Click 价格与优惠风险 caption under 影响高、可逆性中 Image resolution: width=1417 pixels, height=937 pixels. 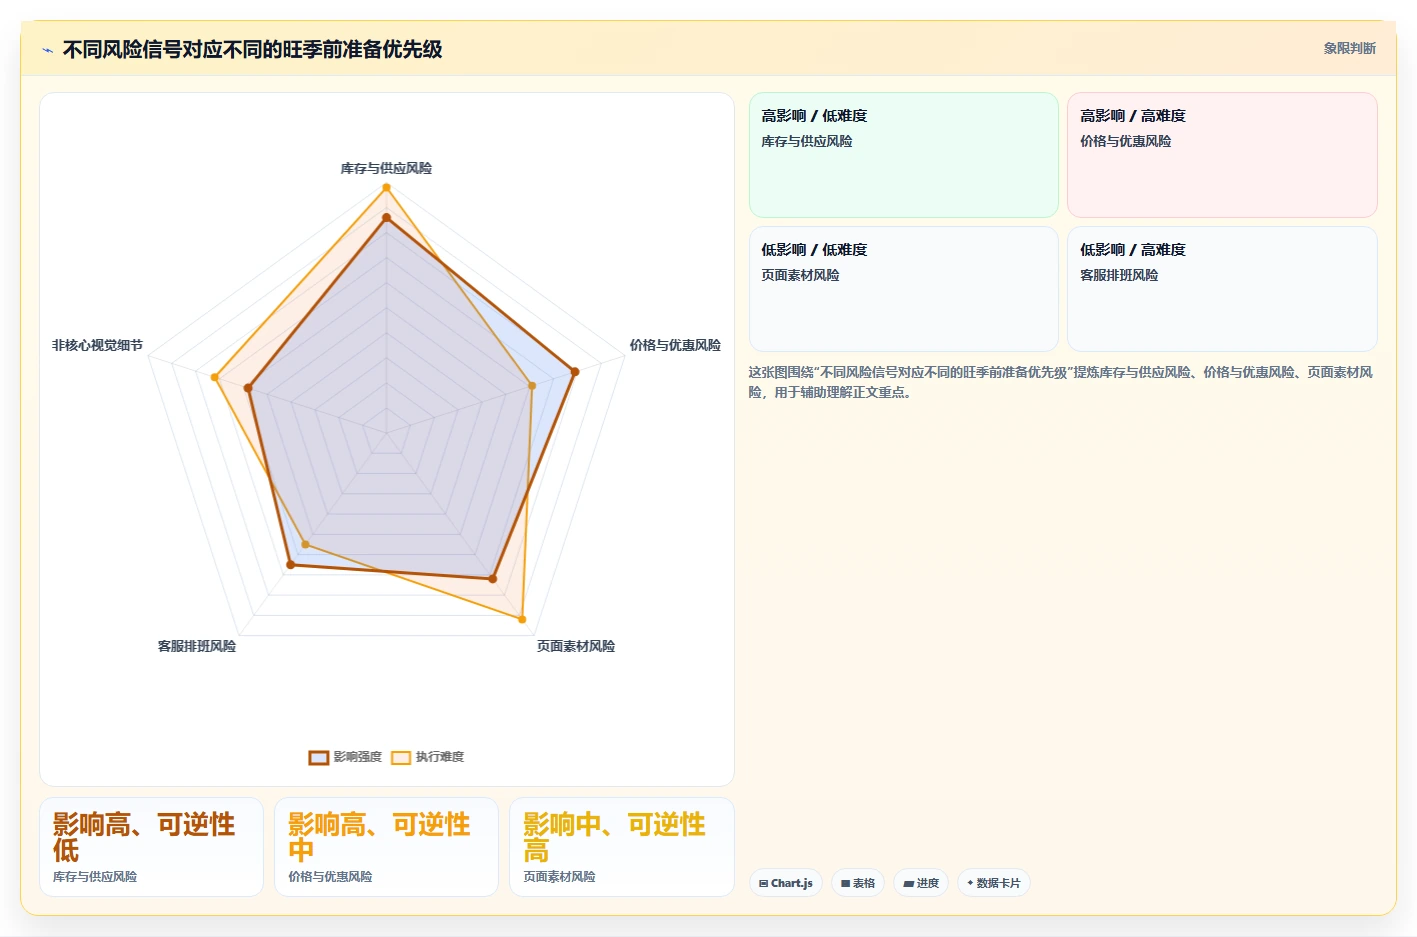(330, 876)
